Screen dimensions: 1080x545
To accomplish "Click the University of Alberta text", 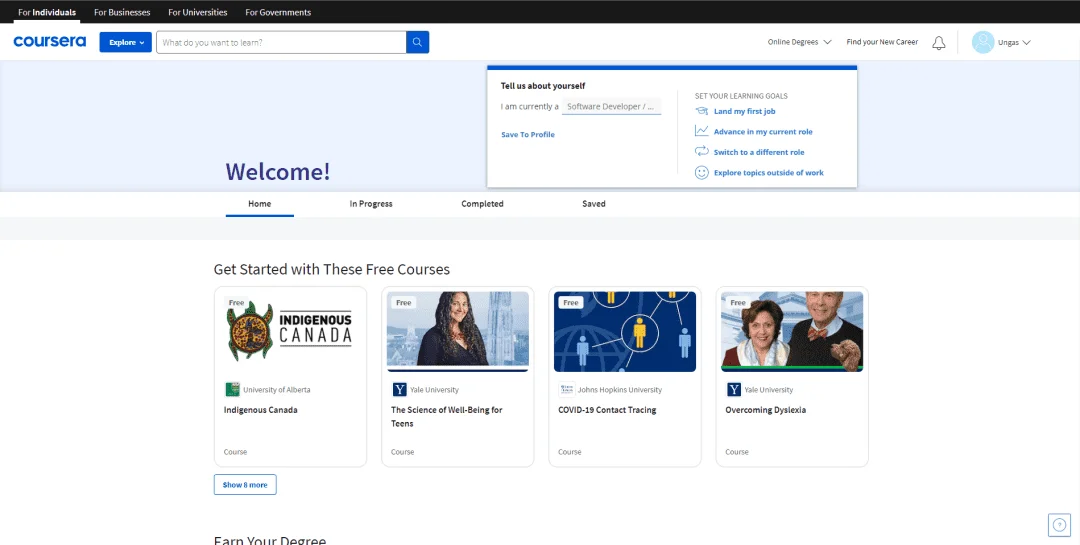I will (x=277, y=390).
